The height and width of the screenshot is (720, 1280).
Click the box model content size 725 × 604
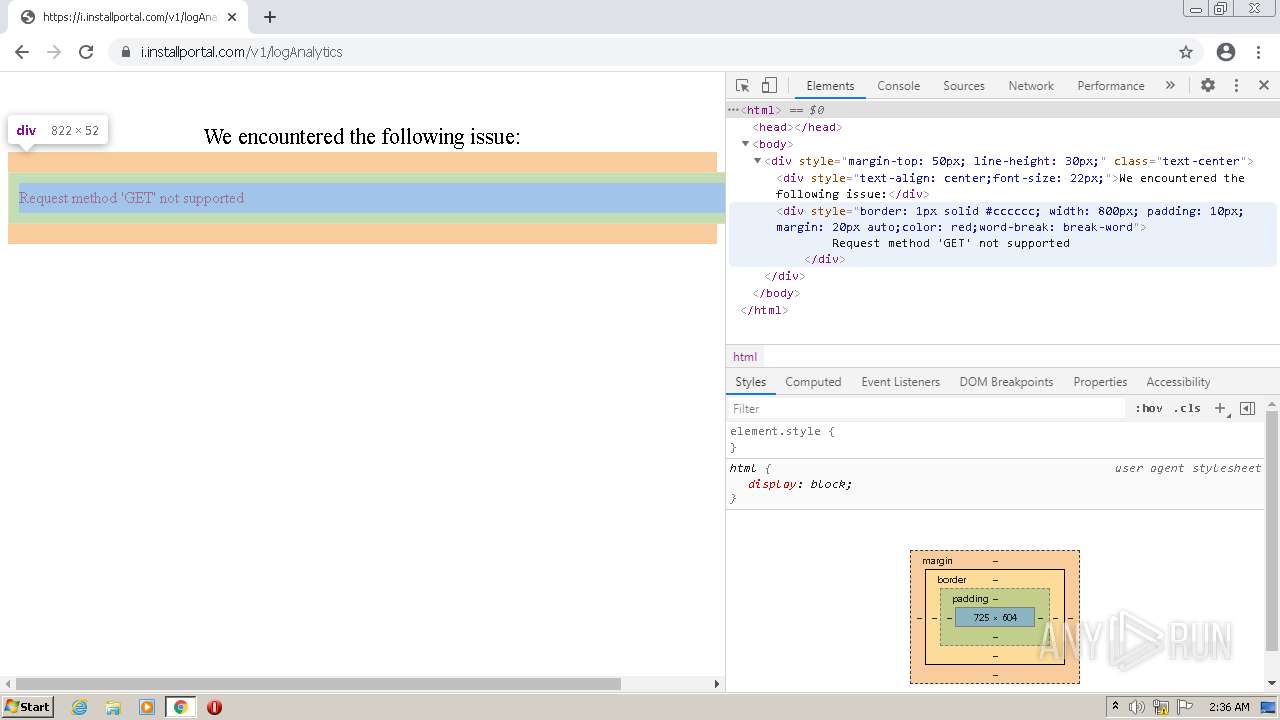point(995,618)
